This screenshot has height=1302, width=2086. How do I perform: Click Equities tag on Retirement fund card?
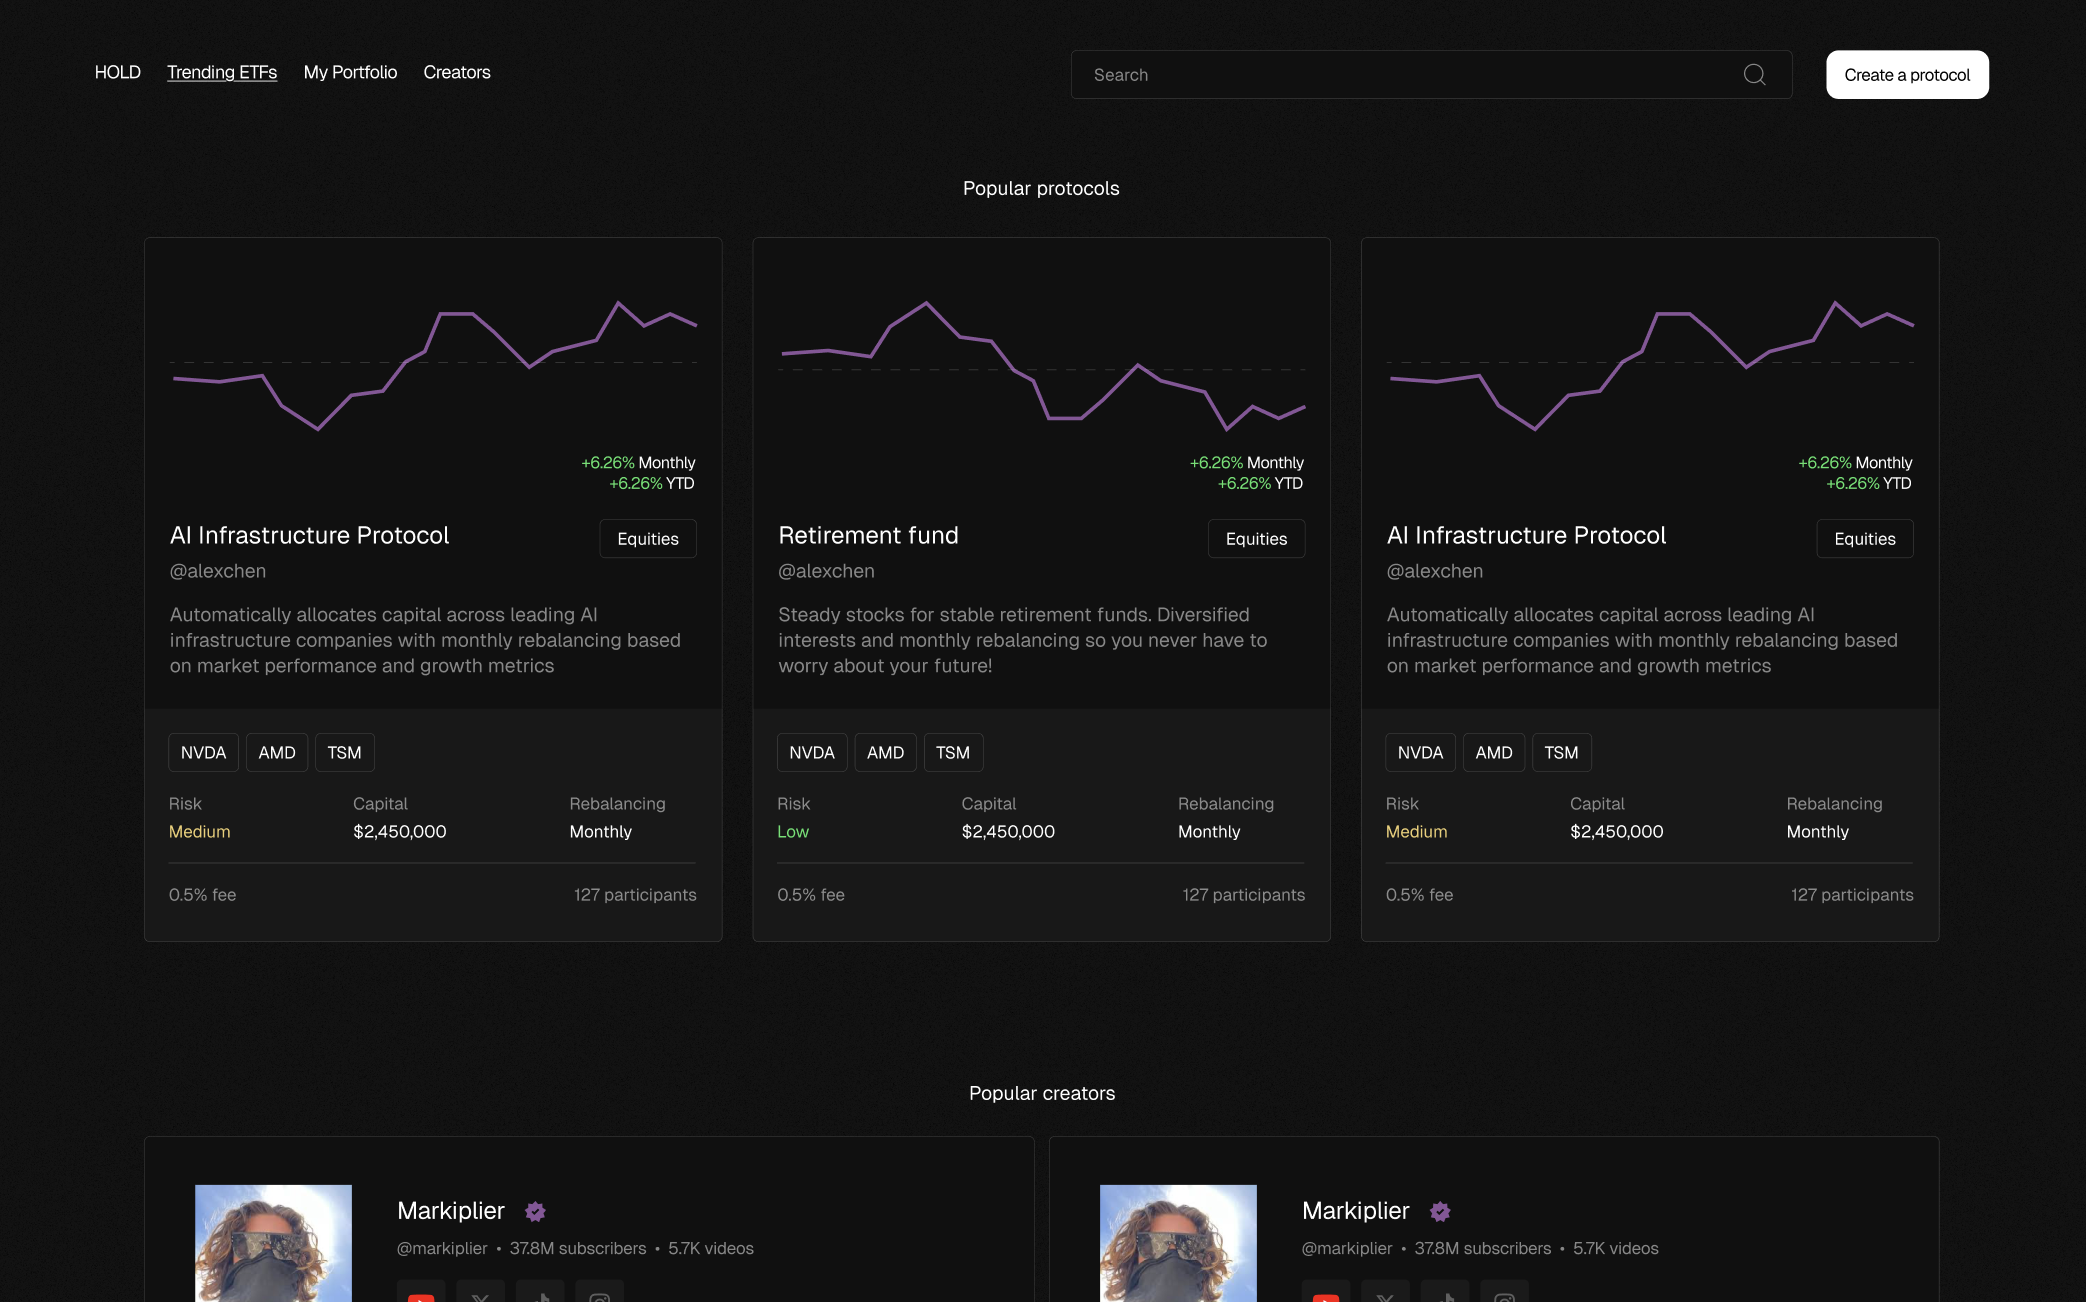coord(1256,539)
